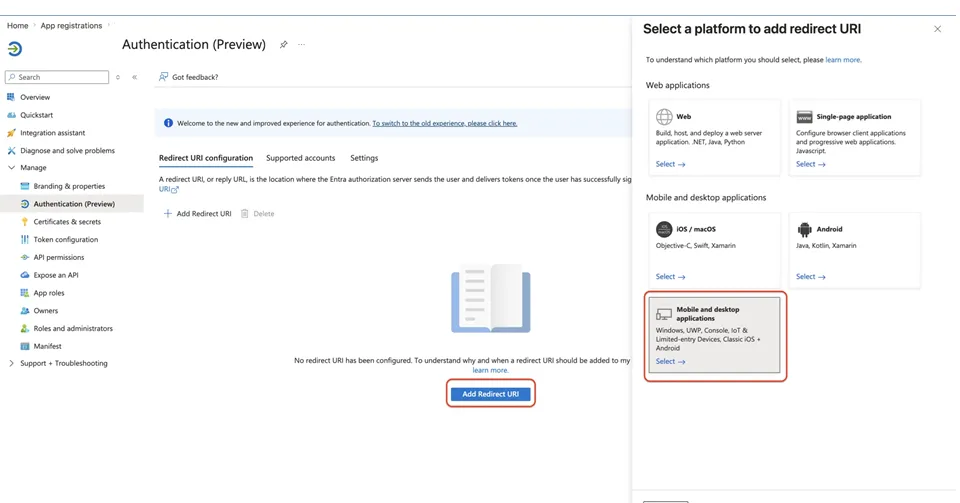Open Token configuration in sidebar
The image size is (960, 503).
tap(66, 239)
